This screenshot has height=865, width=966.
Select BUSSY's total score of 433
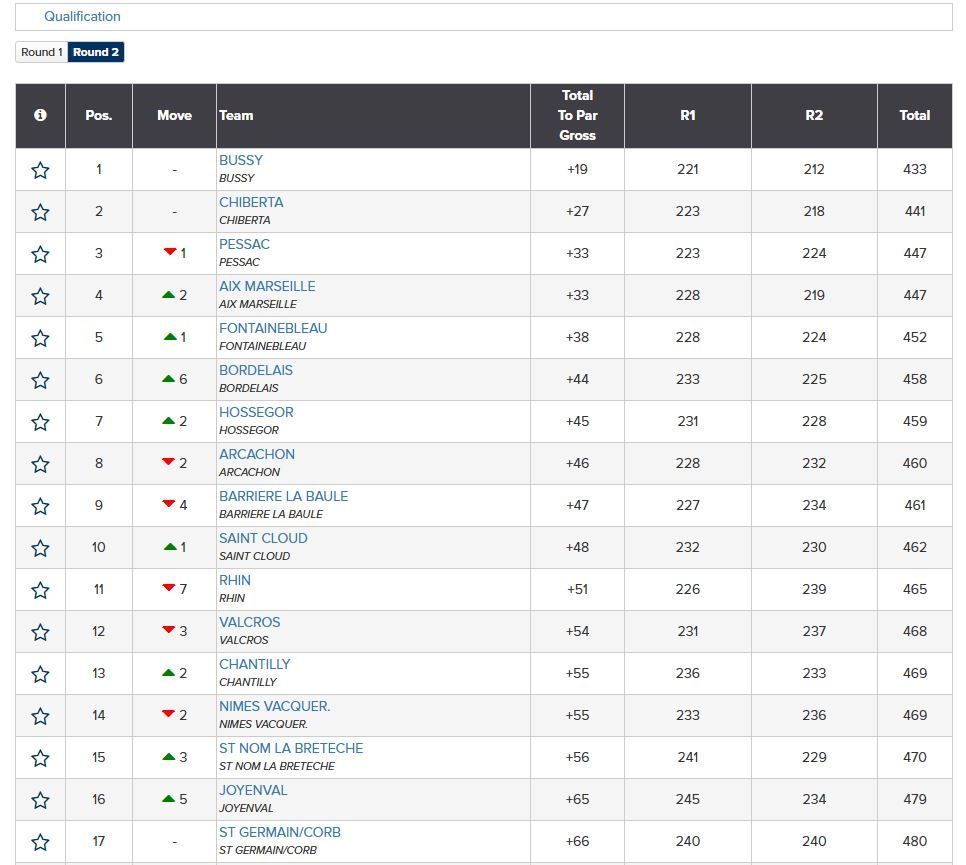(x=915, y=169)
